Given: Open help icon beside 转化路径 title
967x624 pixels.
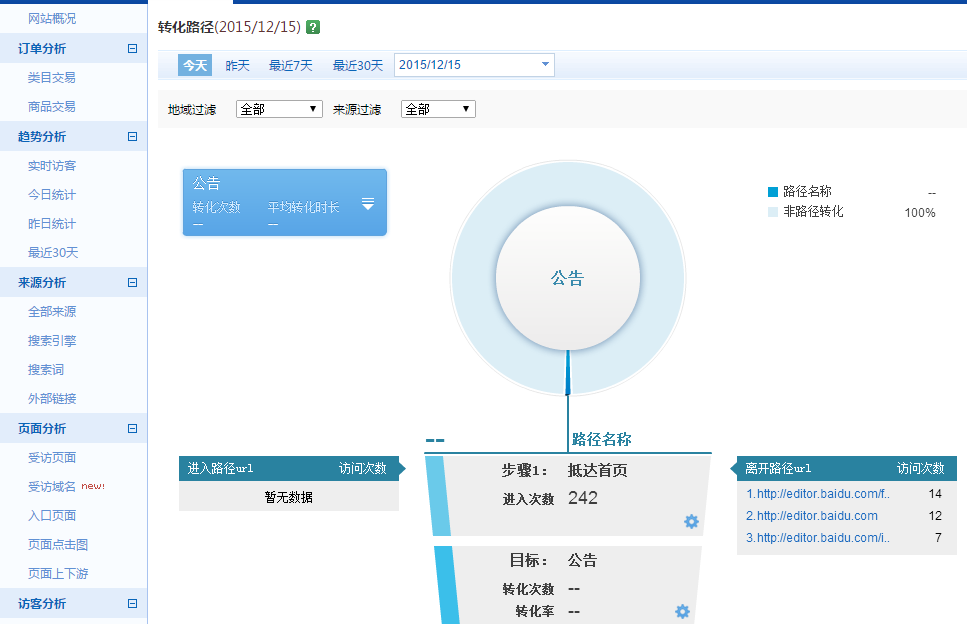Looking at the screenshot, I should [314, 27].
